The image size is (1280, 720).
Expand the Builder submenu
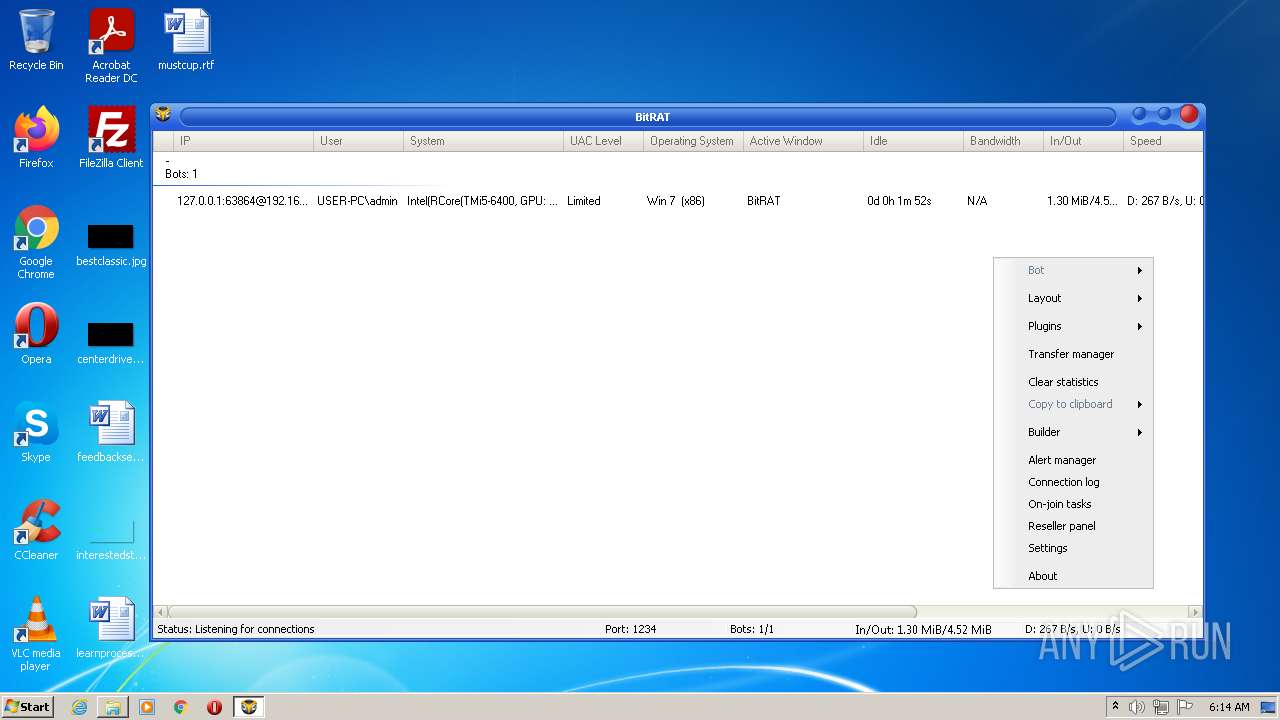1073,432
